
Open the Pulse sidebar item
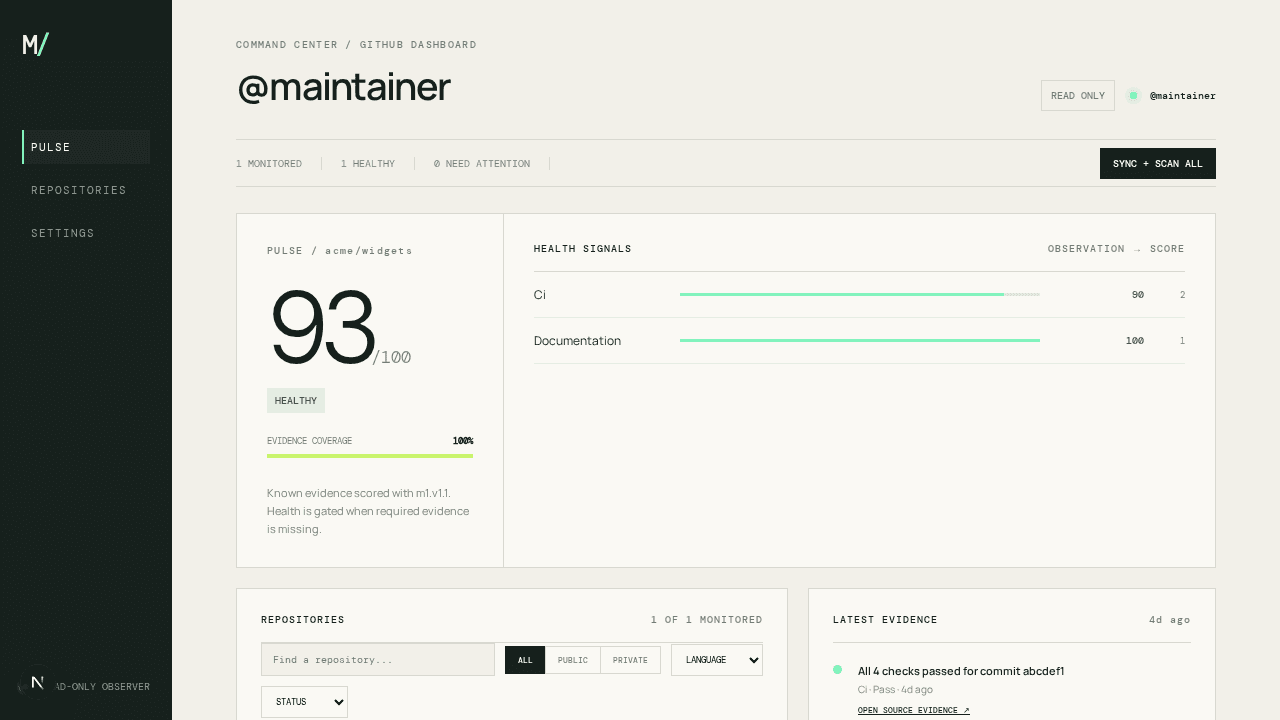pyautogui.click(x=86, y=147)
